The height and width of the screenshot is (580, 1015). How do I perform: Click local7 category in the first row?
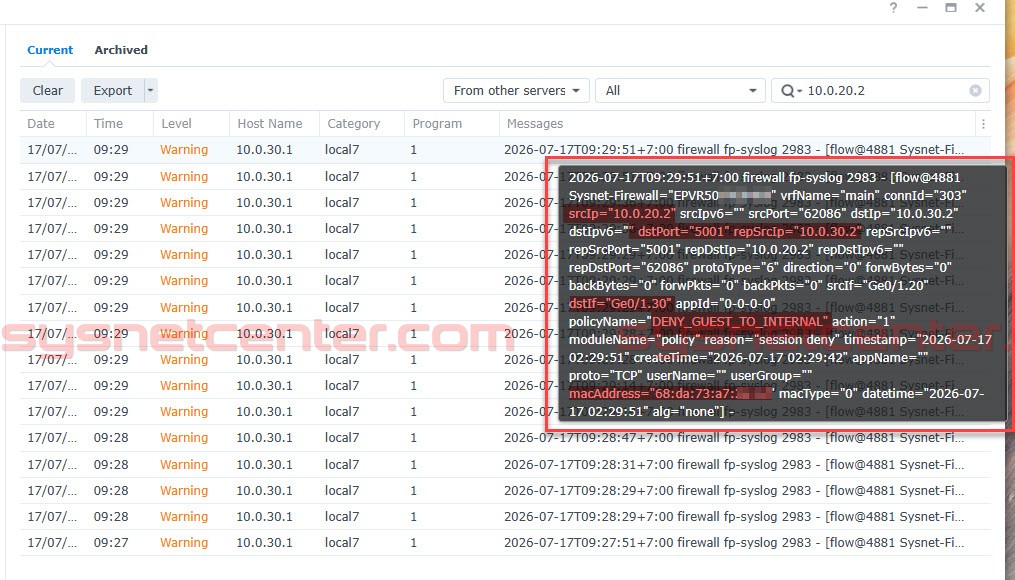point(342,150)
